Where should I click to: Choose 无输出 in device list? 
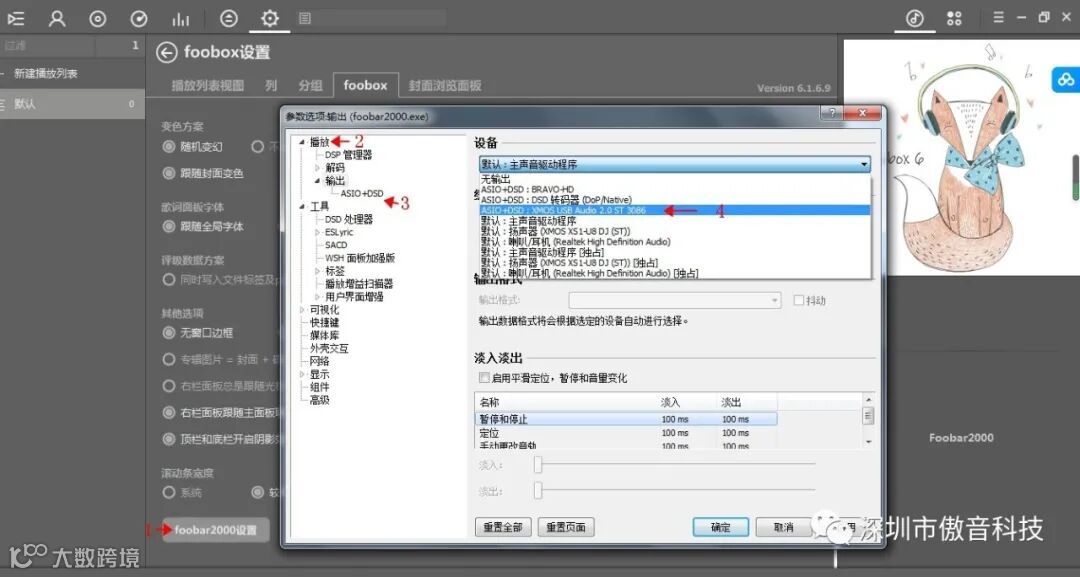pos(675,179)
